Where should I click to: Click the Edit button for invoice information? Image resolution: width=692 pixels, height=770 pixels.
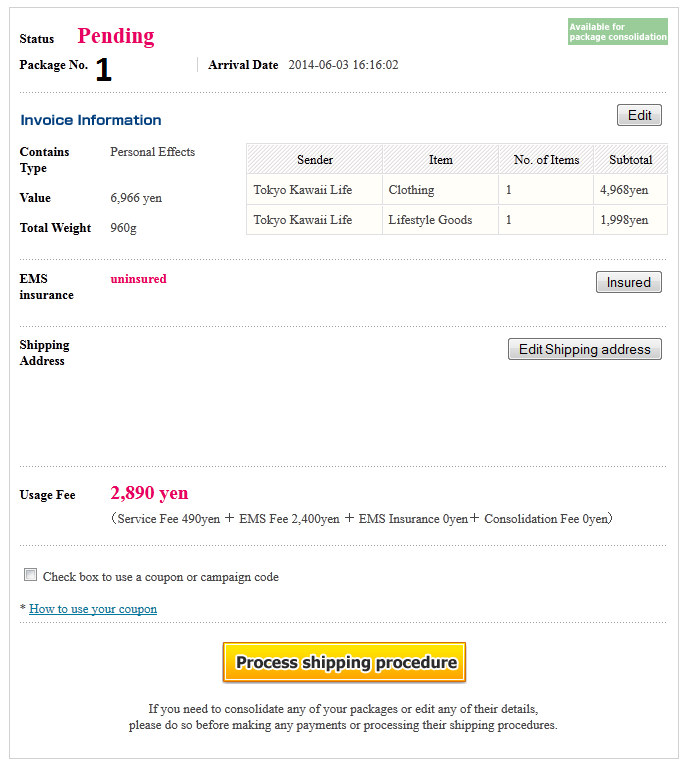click(639, 115)
